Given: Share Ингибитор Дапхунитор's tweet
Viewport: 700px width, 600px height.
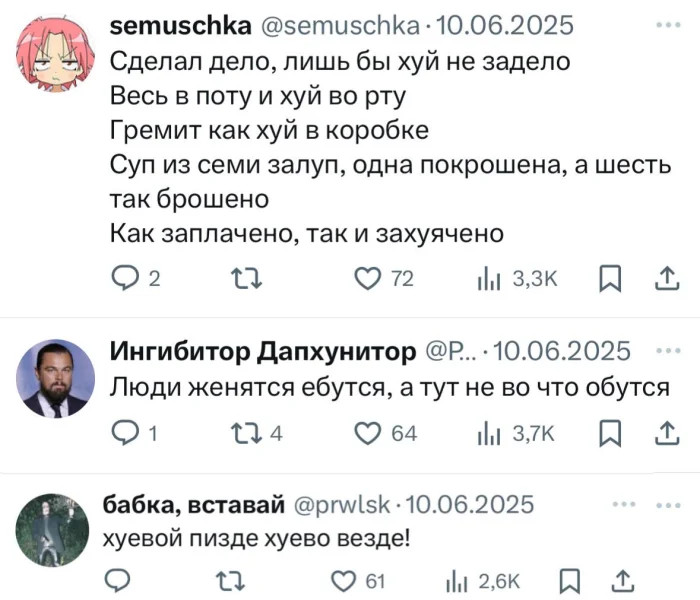Looking at the screenshot, I should click(x=665, y=432).
